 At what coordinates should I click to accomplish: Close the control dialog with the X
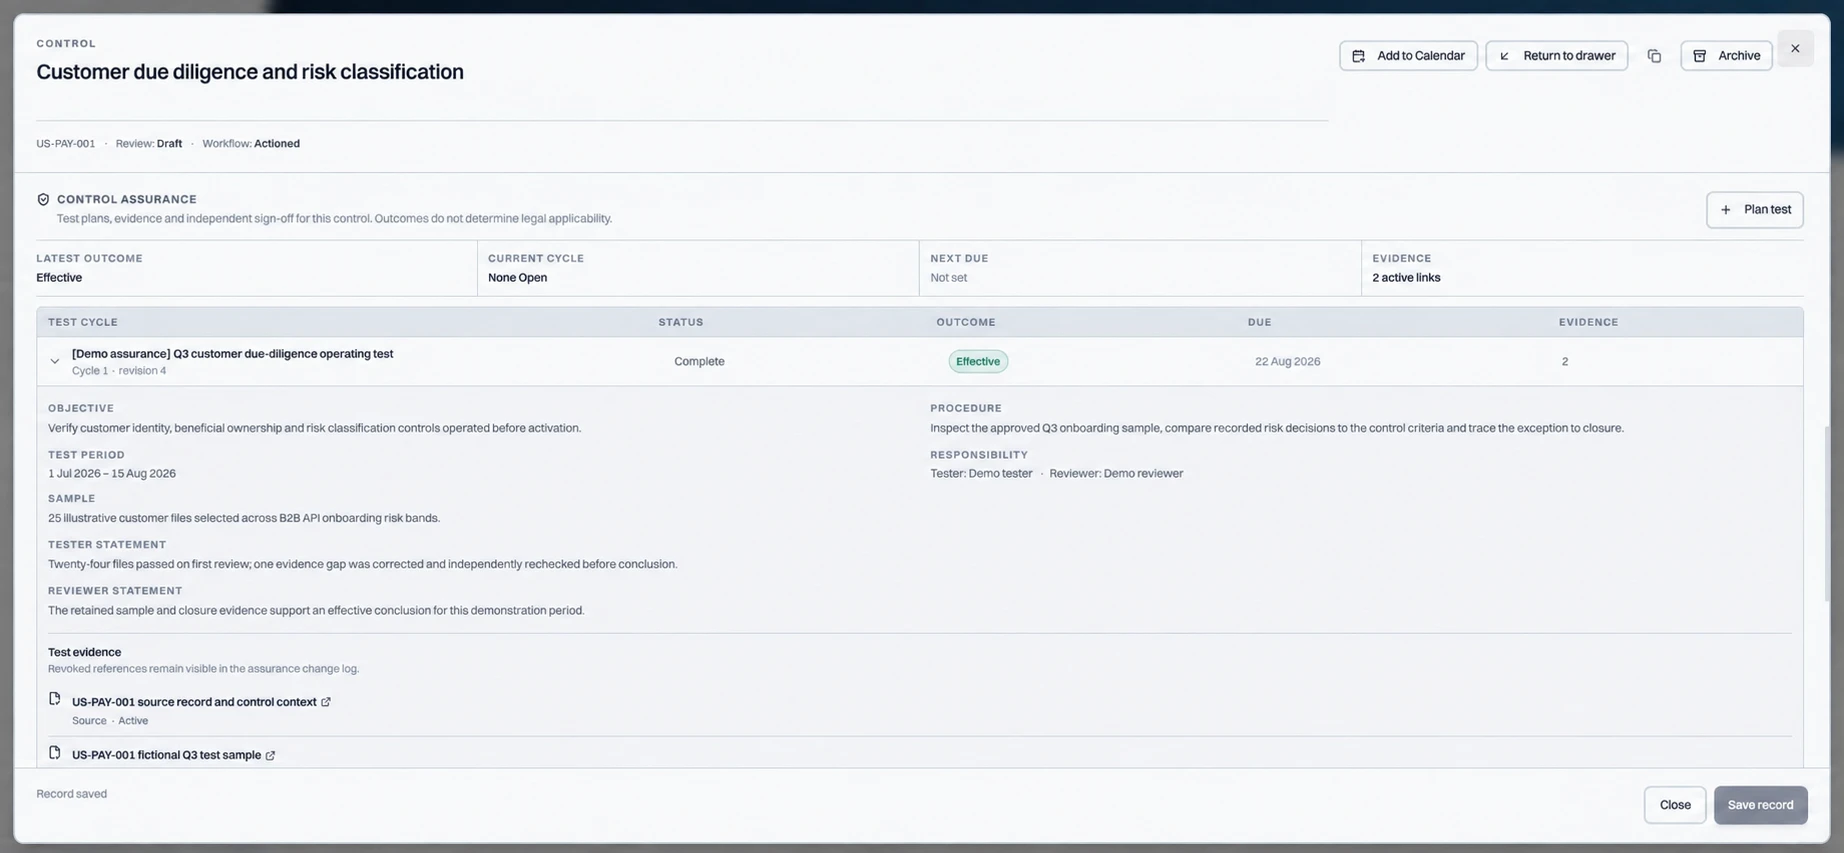coord(1795,49)
